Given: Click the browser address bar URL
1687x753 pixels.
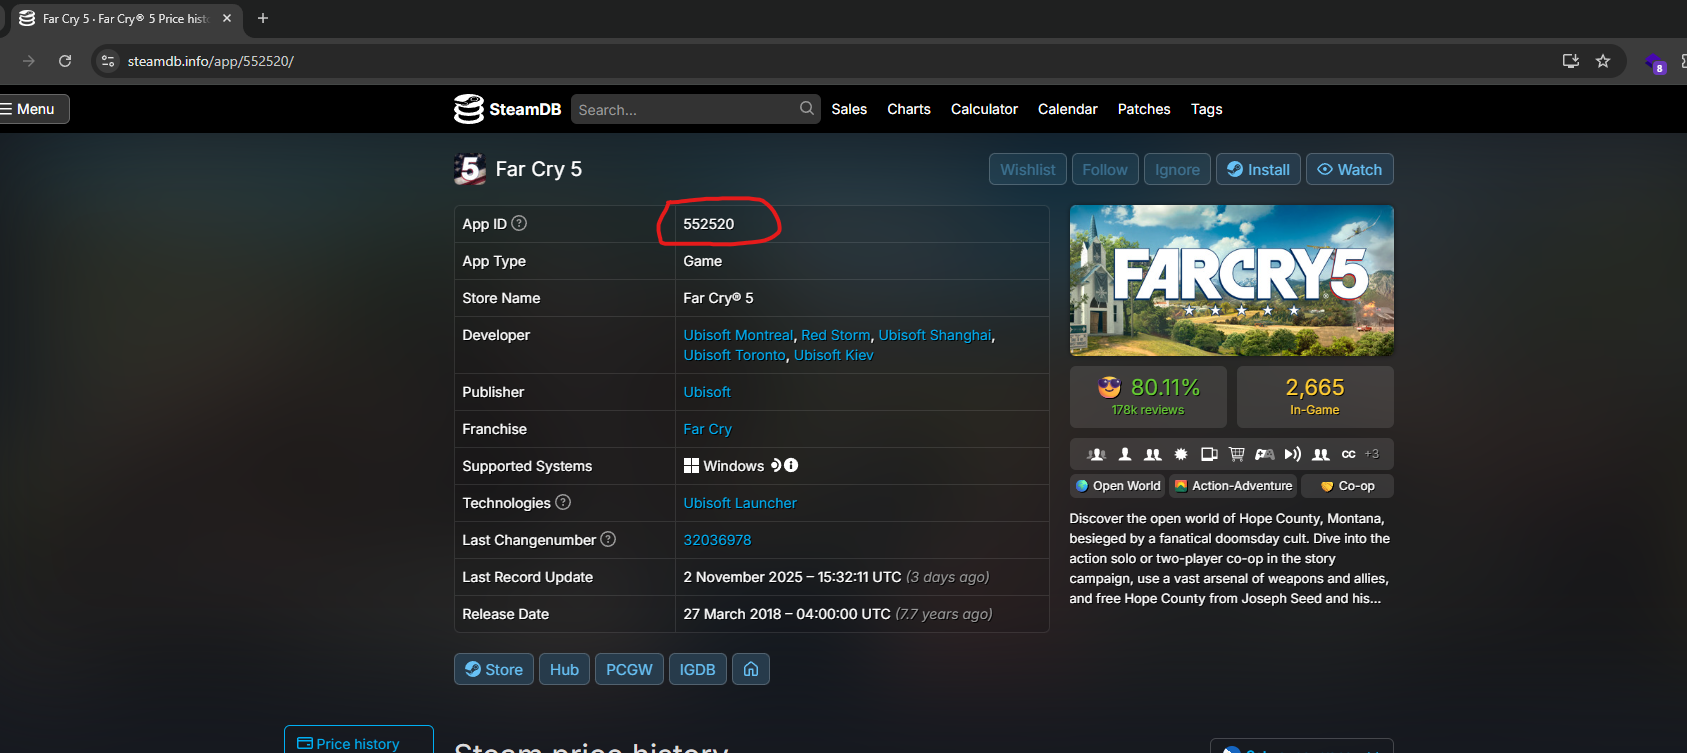Looking at the screenshot, I should click(211, 61).
